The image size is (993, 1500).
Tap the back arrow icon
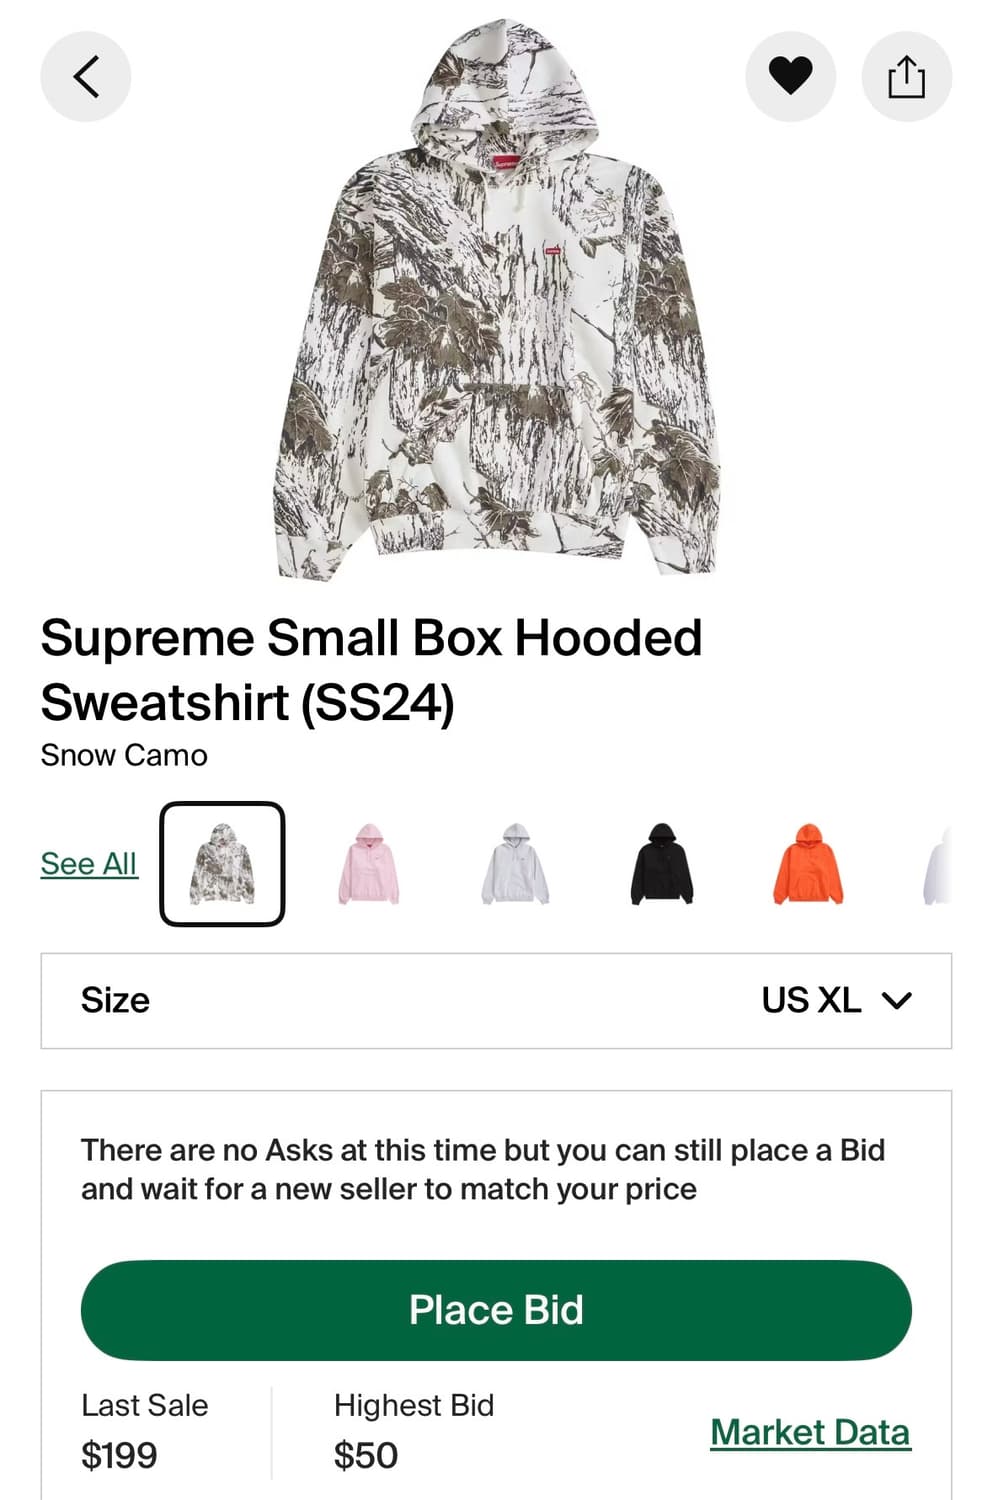[86, 77]
